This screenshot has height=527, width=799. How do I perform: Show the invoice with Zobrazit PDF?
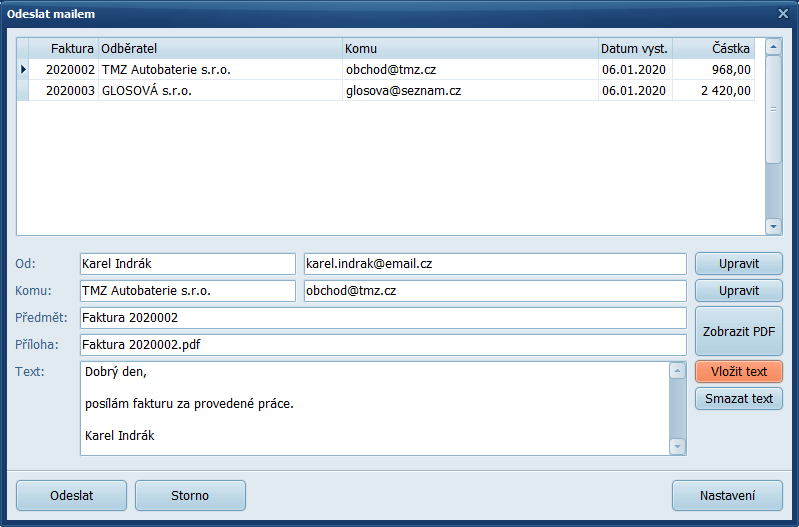(739, 331)
